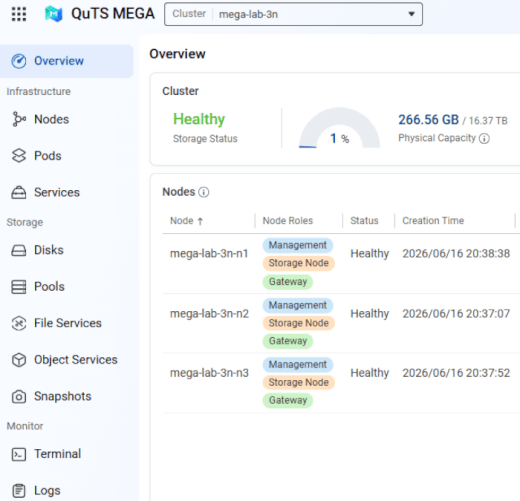This screenshot has height=501, width=520.
Task: Click Healthy status of mega-lab-3n-n1
Action: 370,254
